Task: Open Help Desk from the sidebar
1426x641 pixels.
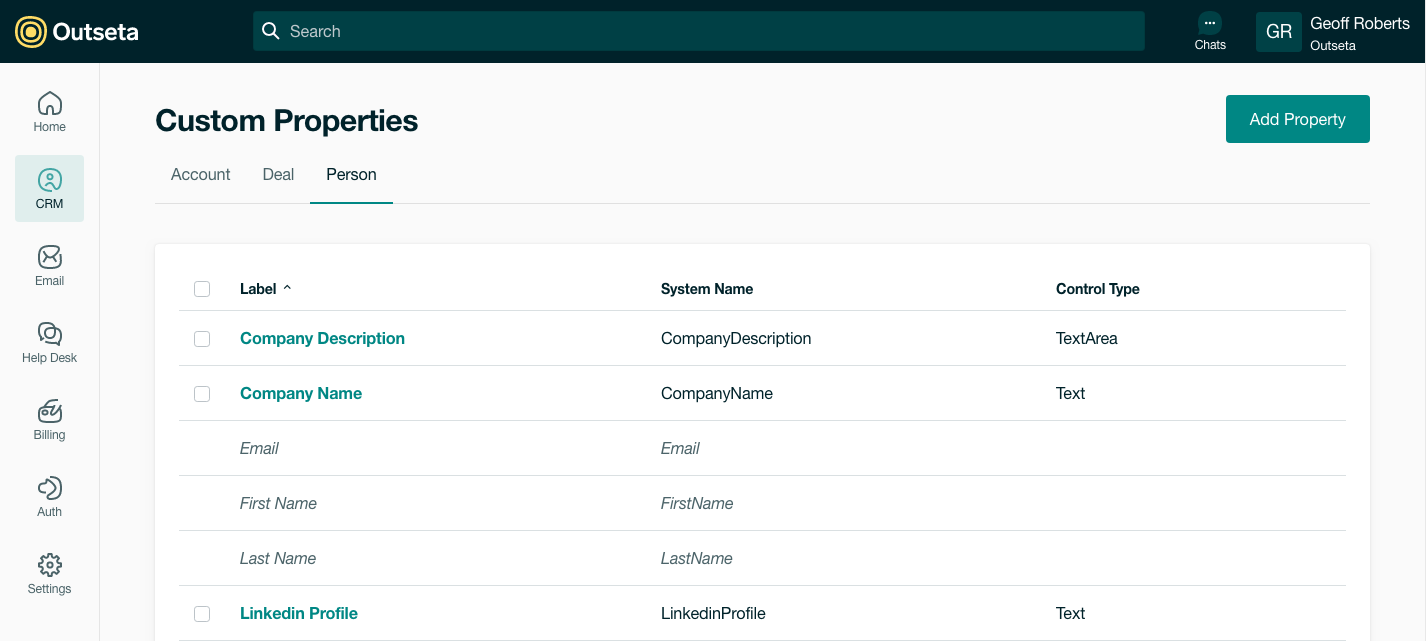Action: pos(49,342)
